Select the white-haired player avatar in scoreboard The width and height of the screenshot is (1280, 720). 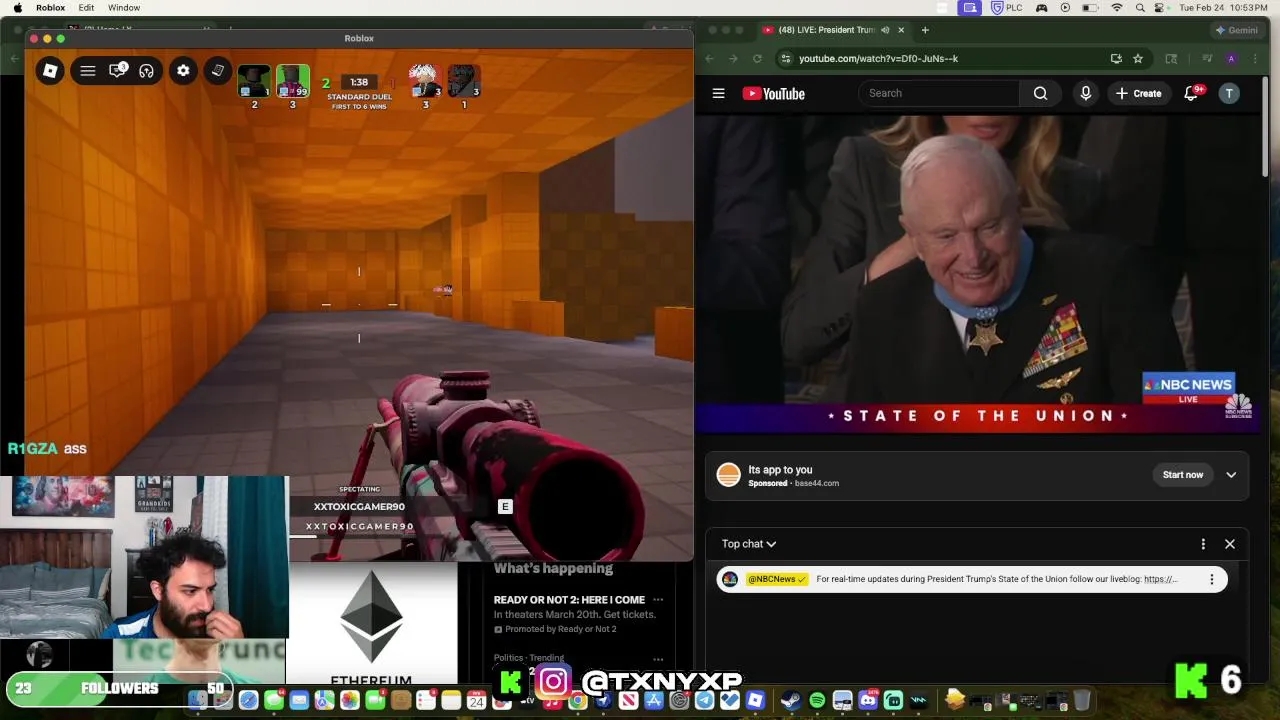[425, 82]
